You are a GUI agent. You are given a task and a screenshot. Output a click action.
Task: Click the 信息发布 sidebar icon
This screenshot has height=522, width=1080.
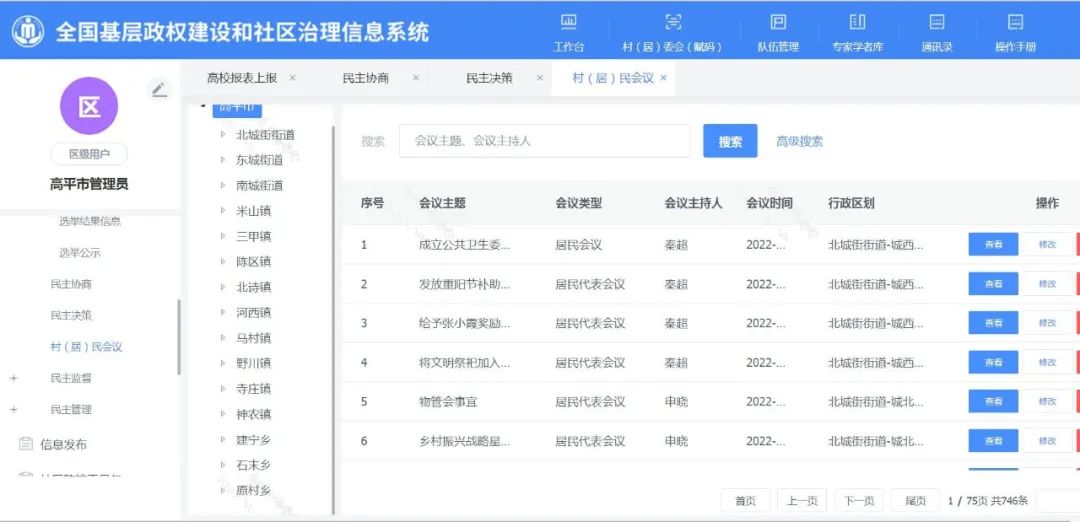point(26,445)
